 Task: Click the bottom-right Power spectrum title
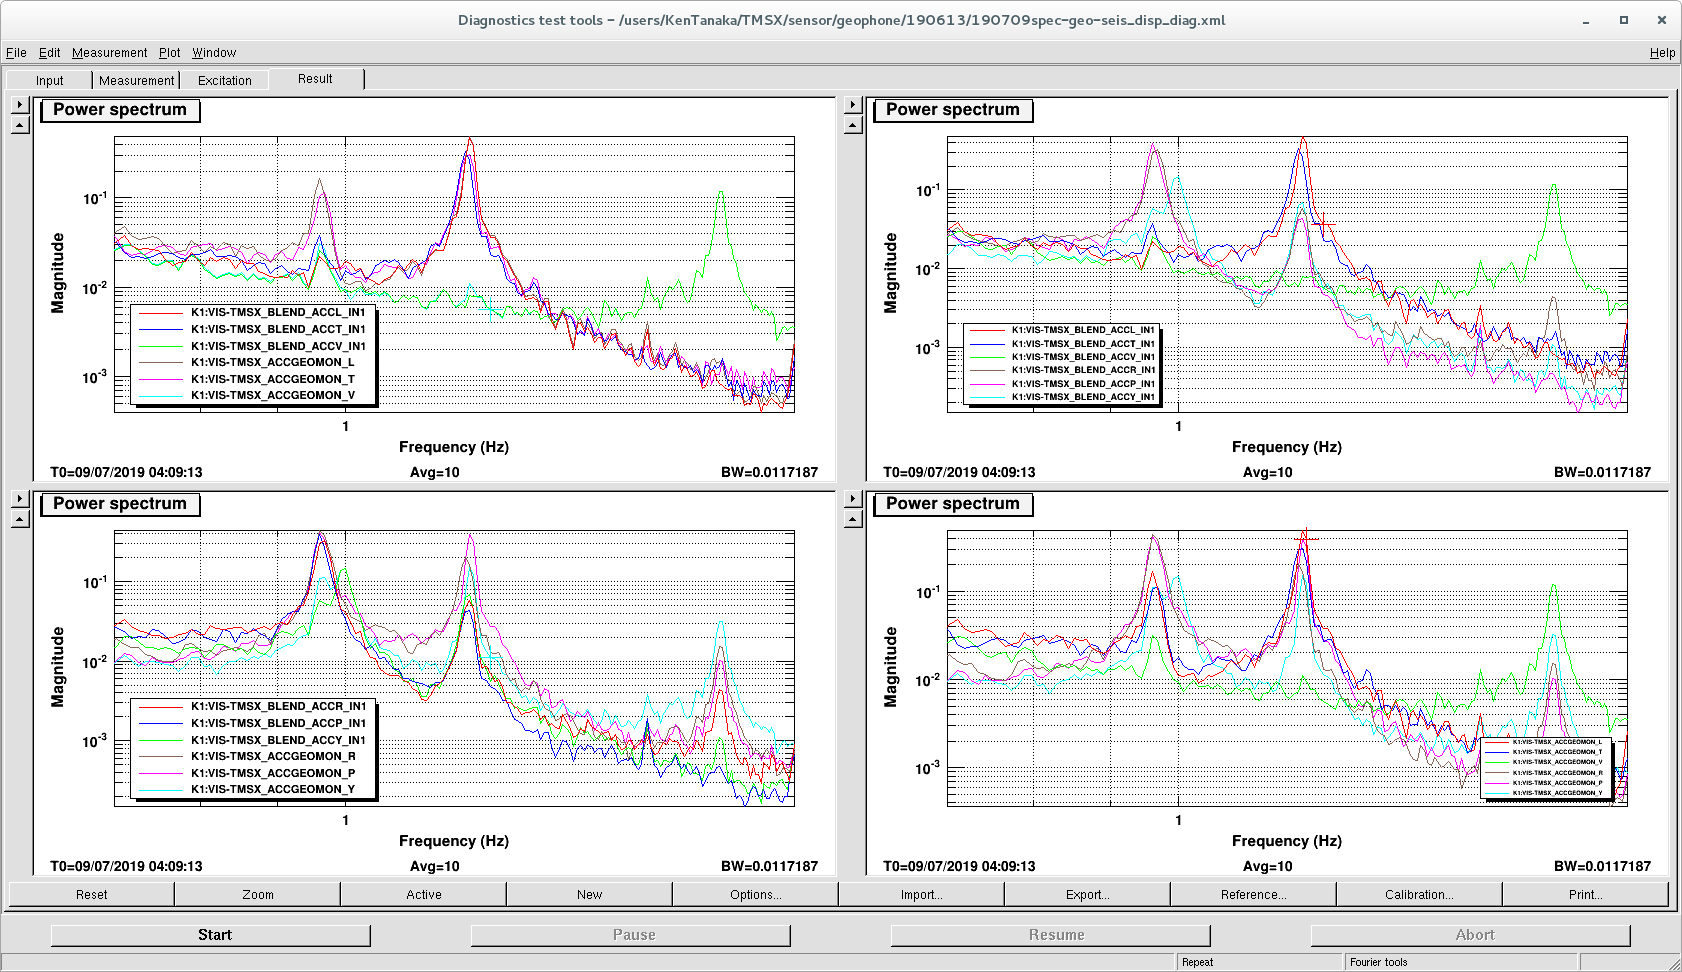[953, 504]
